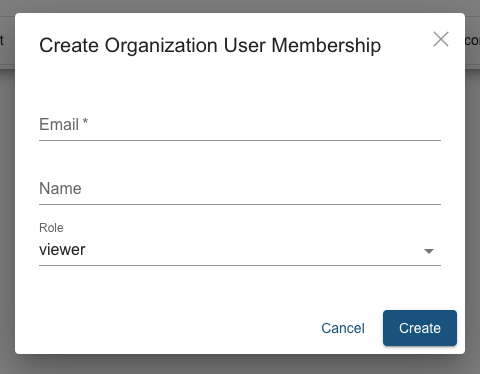Click the Create button
The image size is (480, 374).
click(420, 328)
